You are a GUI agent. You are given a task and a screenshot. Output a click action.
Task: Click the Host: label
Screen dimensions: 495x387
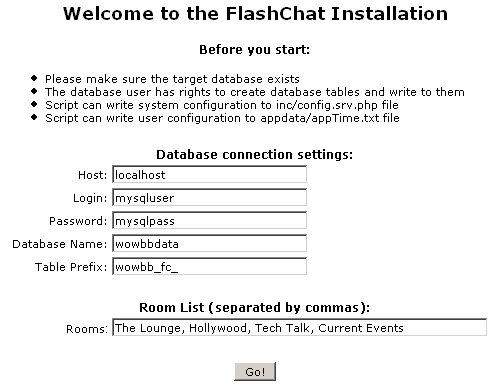point(92,175)
